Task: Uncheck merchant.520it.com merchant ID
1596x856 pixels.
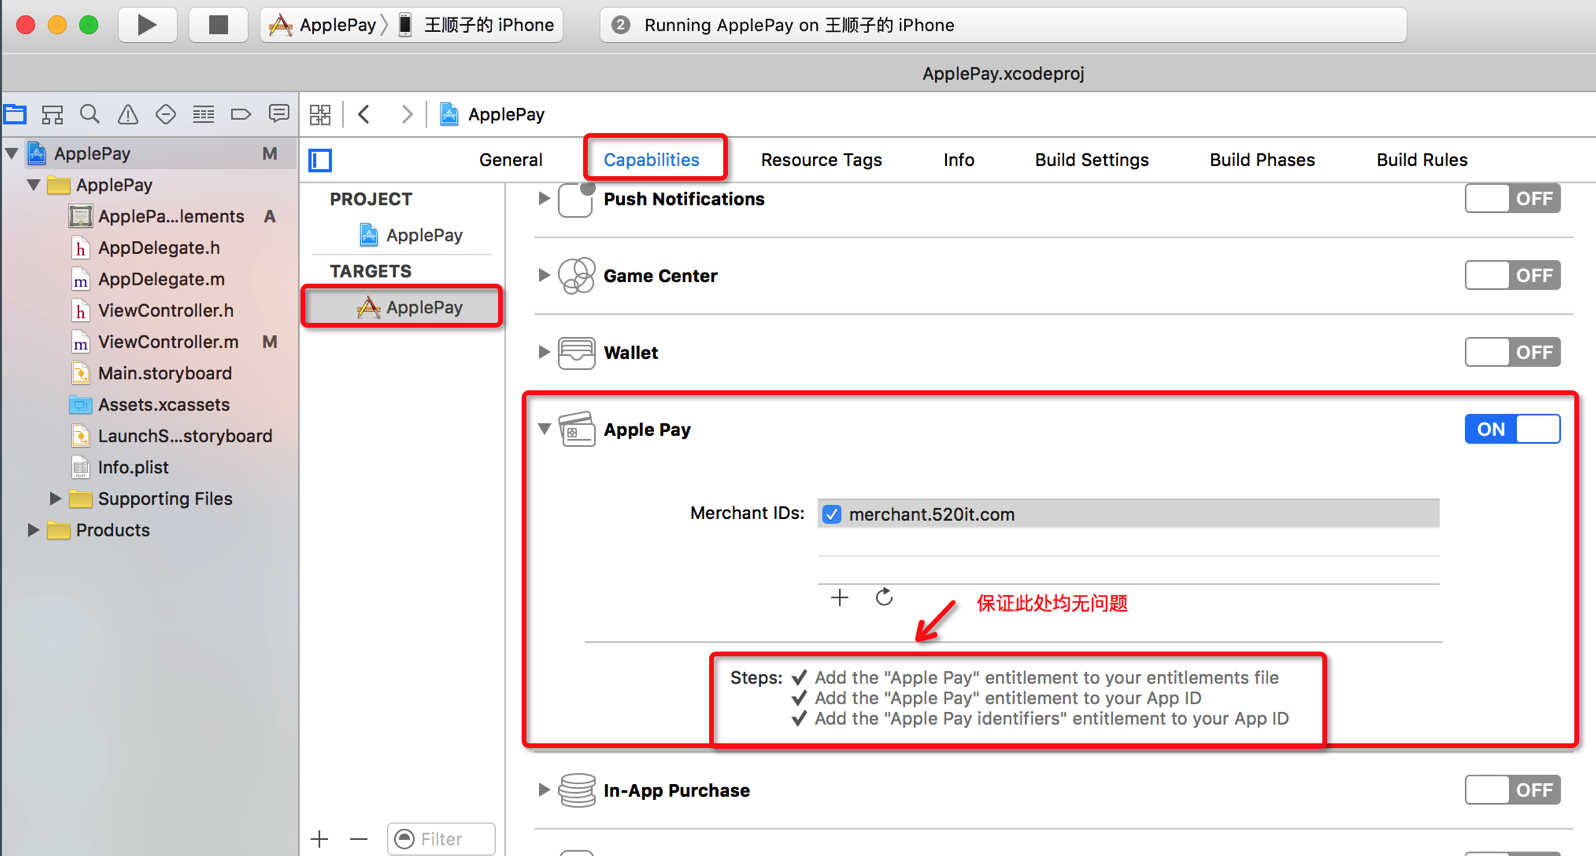Action: [832, 514]
